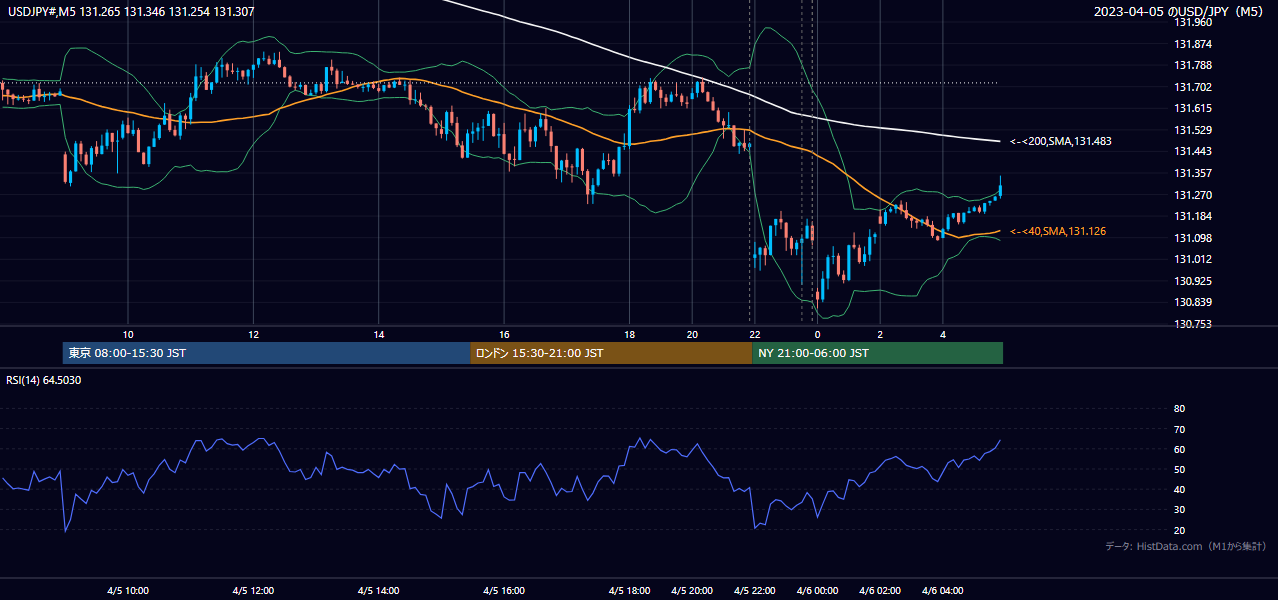Image resolution: width=1278 pixels, height=600 pixels.
Task: Click the bottom date label 4/5 16:00
Action: tap(503, 591)
